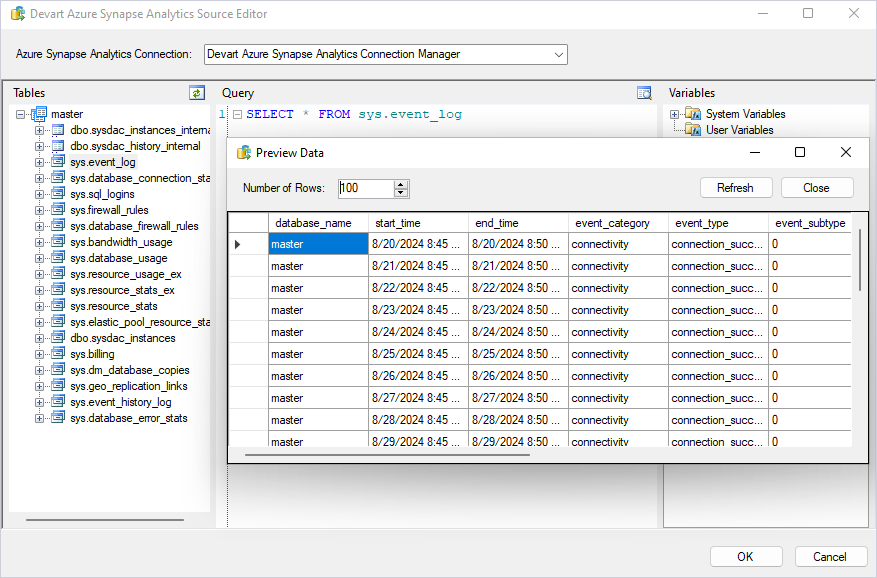Click the OK button
This screenshot has height=578, width=877.
[x=746, y=557]
